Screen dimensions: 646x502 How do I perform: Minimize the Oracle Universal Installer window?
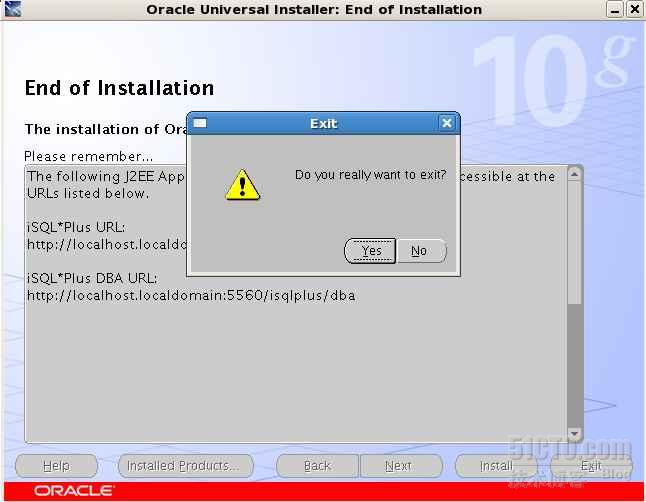[615, 9]
